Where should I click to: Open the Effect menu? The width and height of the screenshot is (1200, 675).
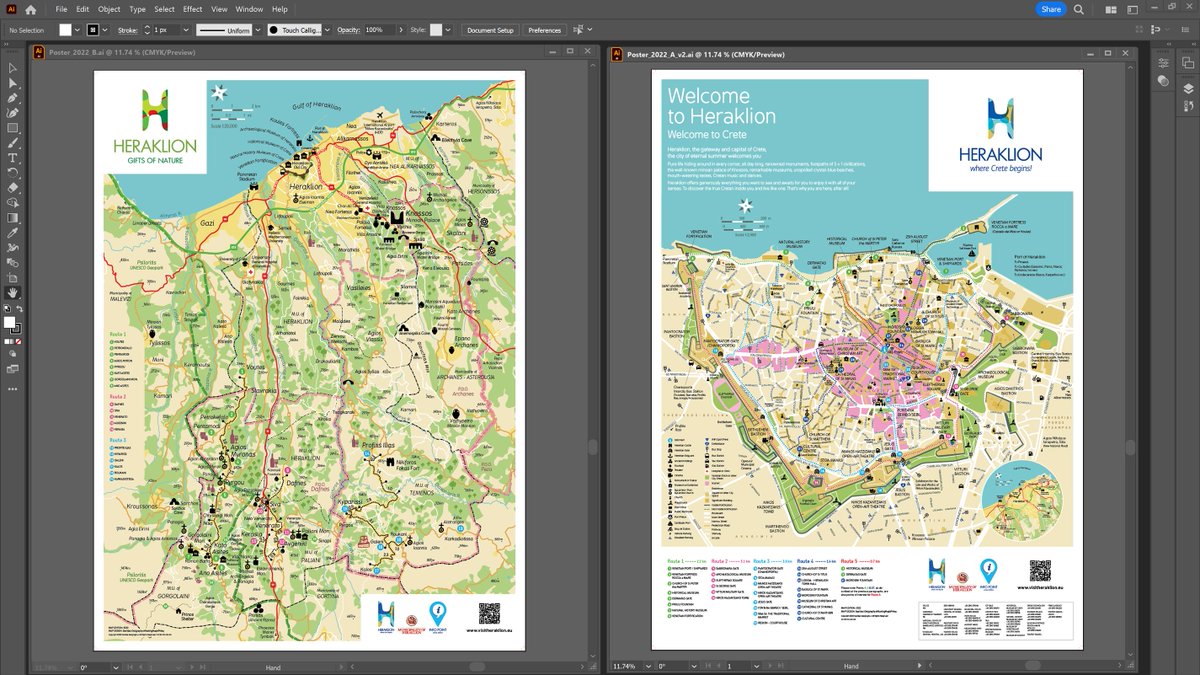[192, 9]
